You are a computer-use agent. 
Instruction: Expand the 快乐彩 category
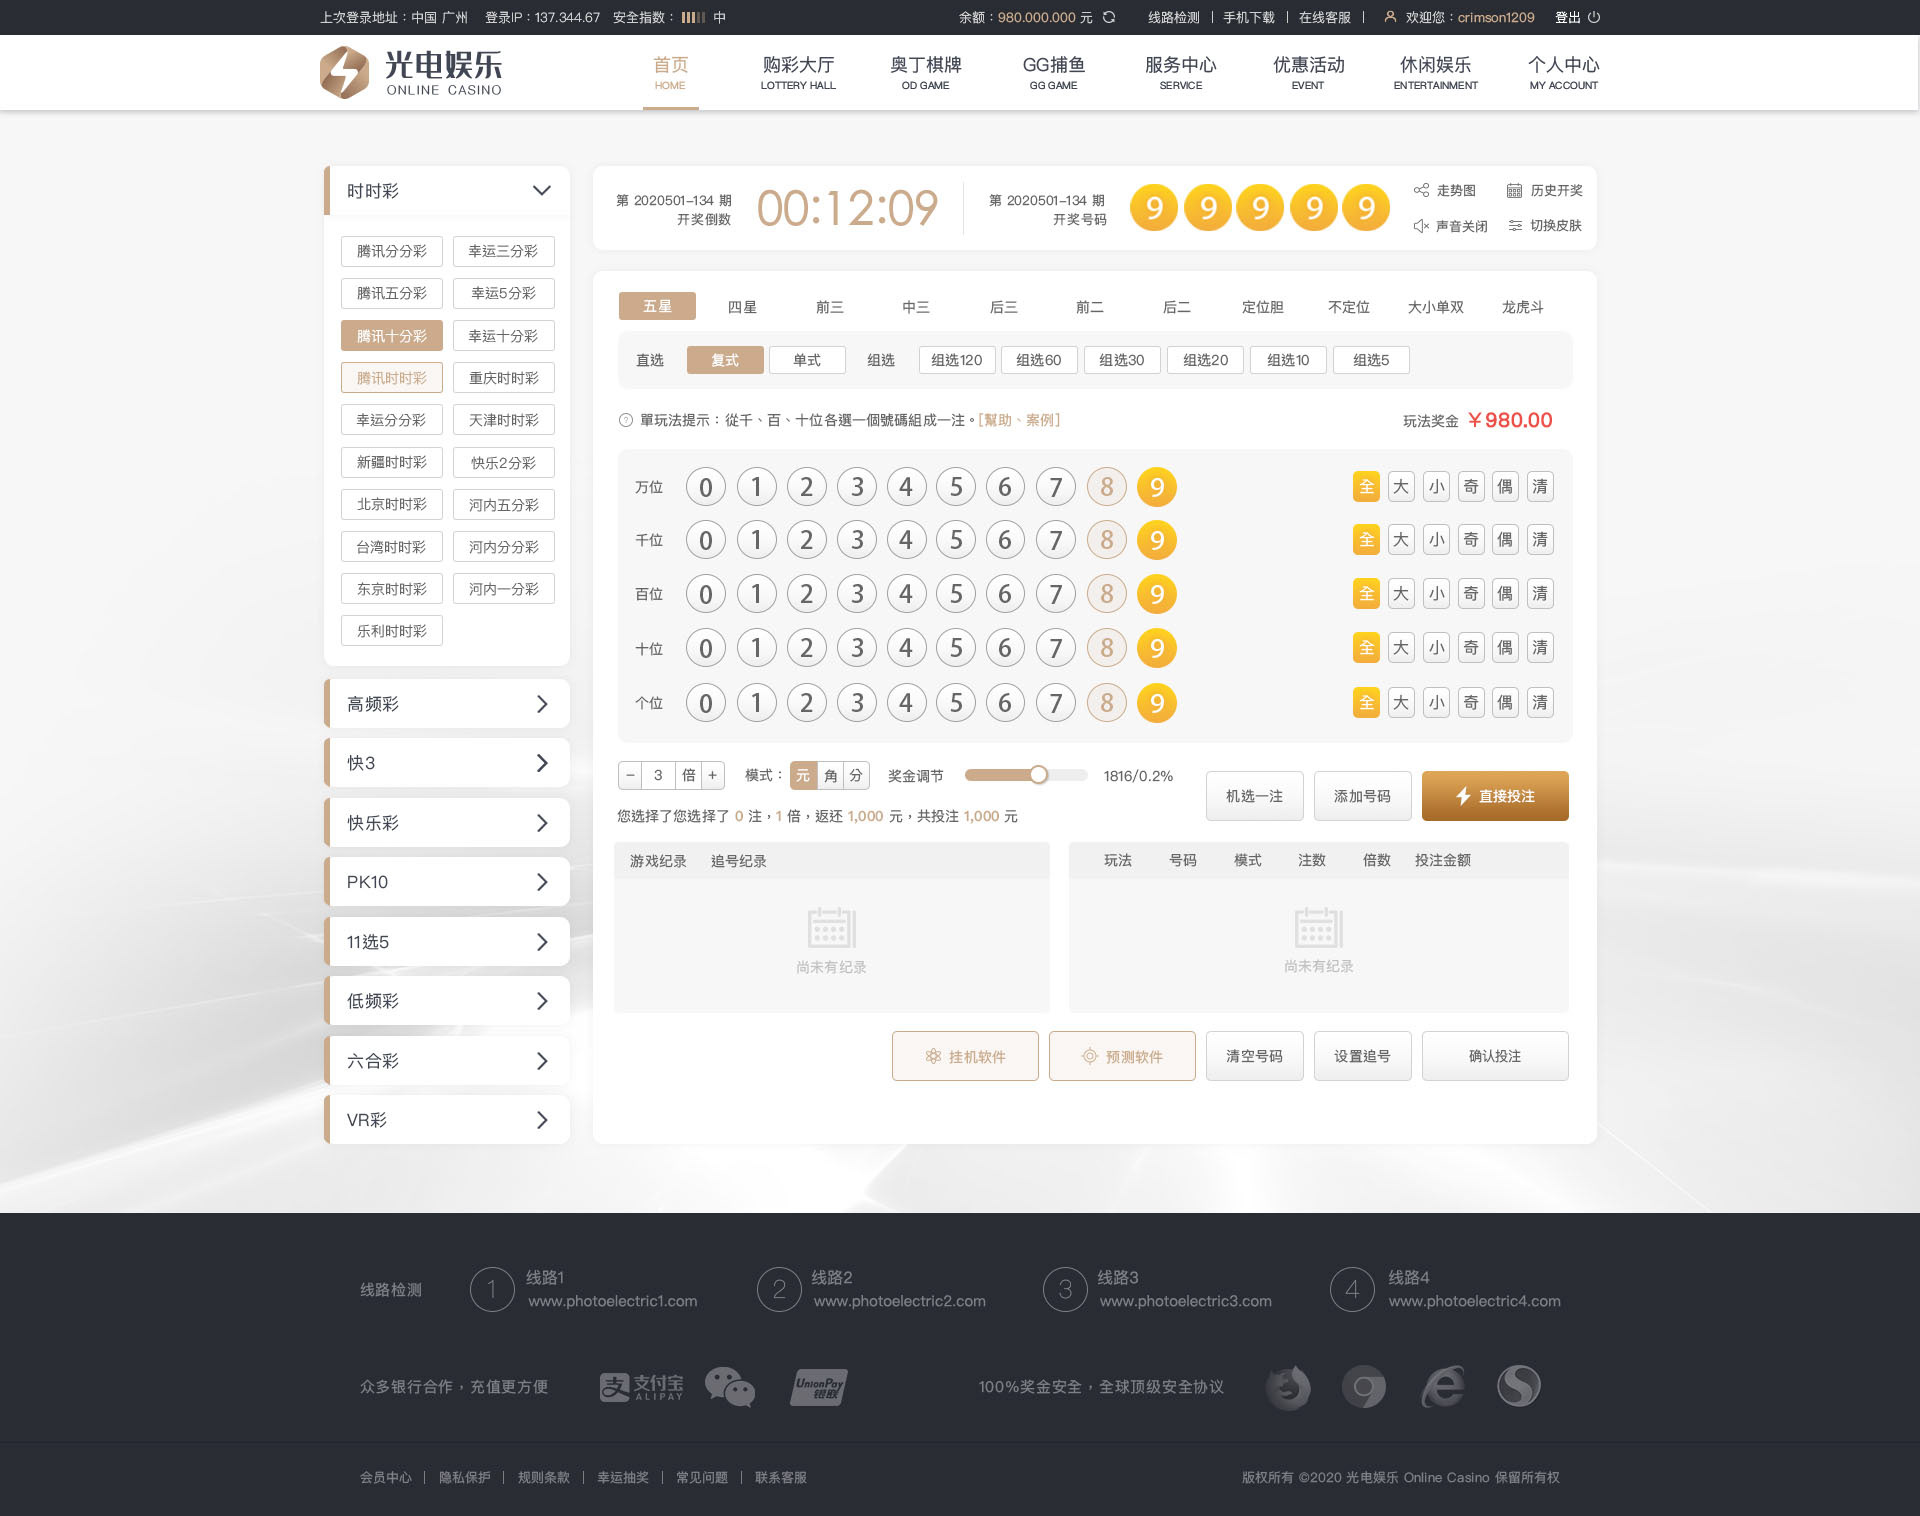(447, 823)
